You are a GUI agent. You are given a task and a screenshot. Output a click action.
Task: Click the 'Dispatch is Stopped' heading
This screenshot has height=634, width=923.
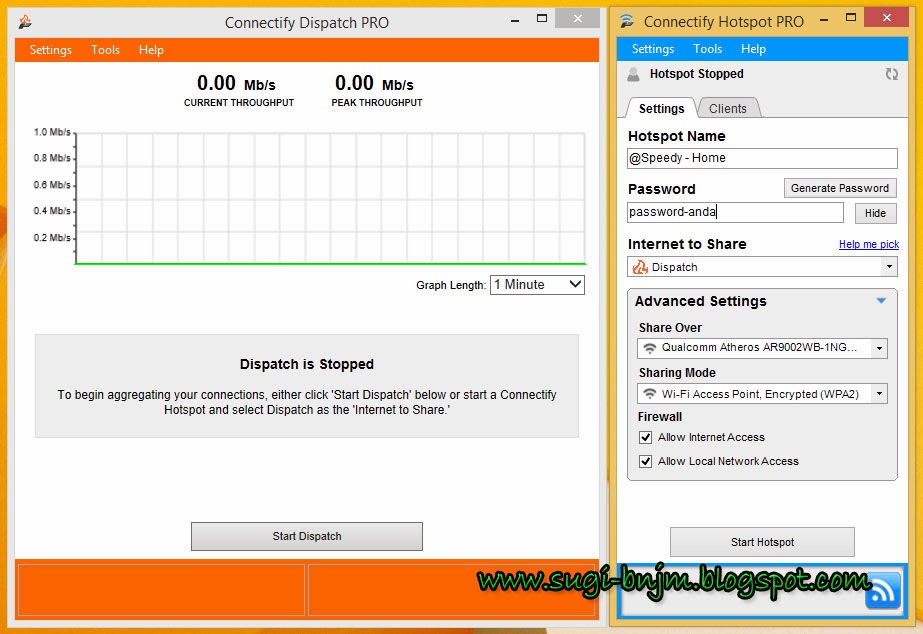click(x=307, y=364)
